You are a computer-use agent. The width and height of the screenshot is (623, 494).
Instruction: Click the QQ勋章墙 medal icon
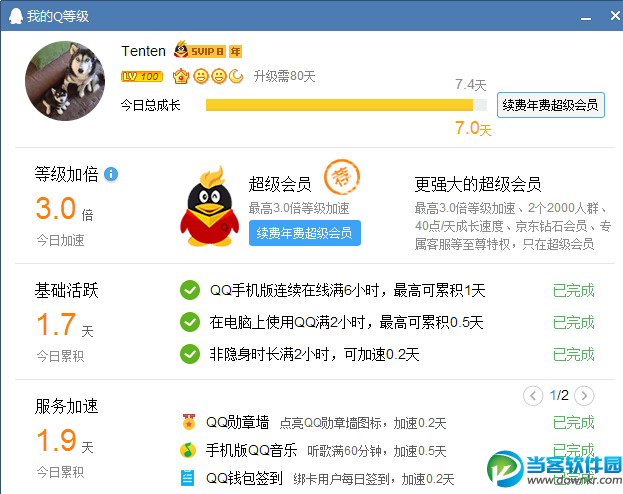189,422
